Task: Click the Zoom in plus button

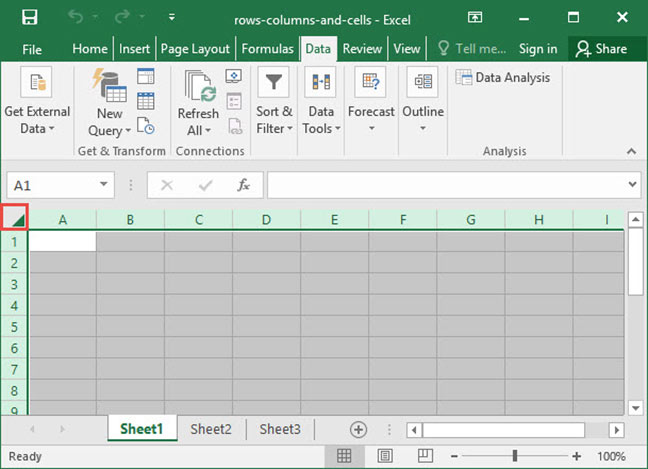Action: coord(577,456)
